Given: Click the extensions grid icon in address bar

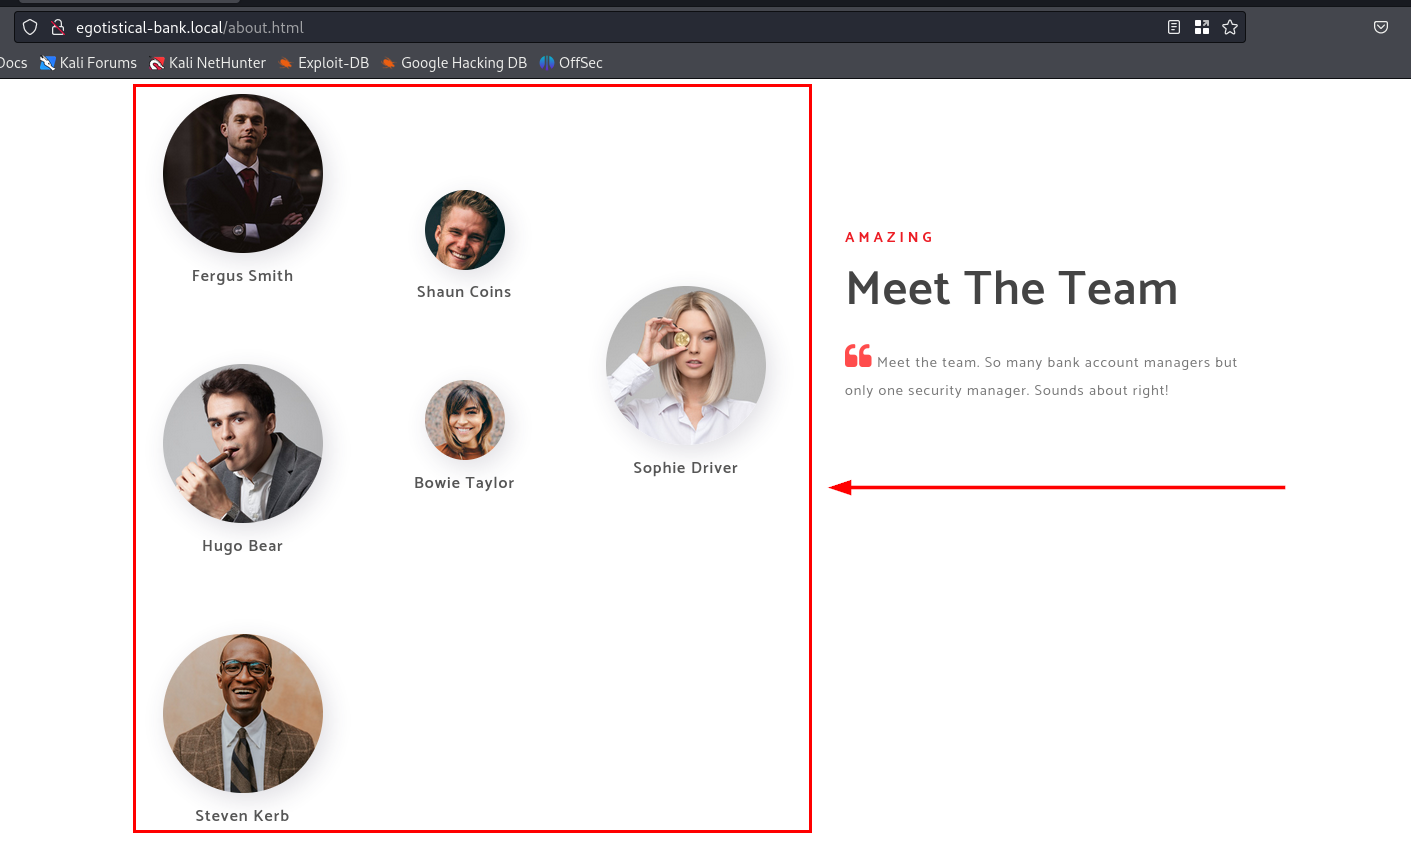Looking at the screenshot, I should (1202, 27).
